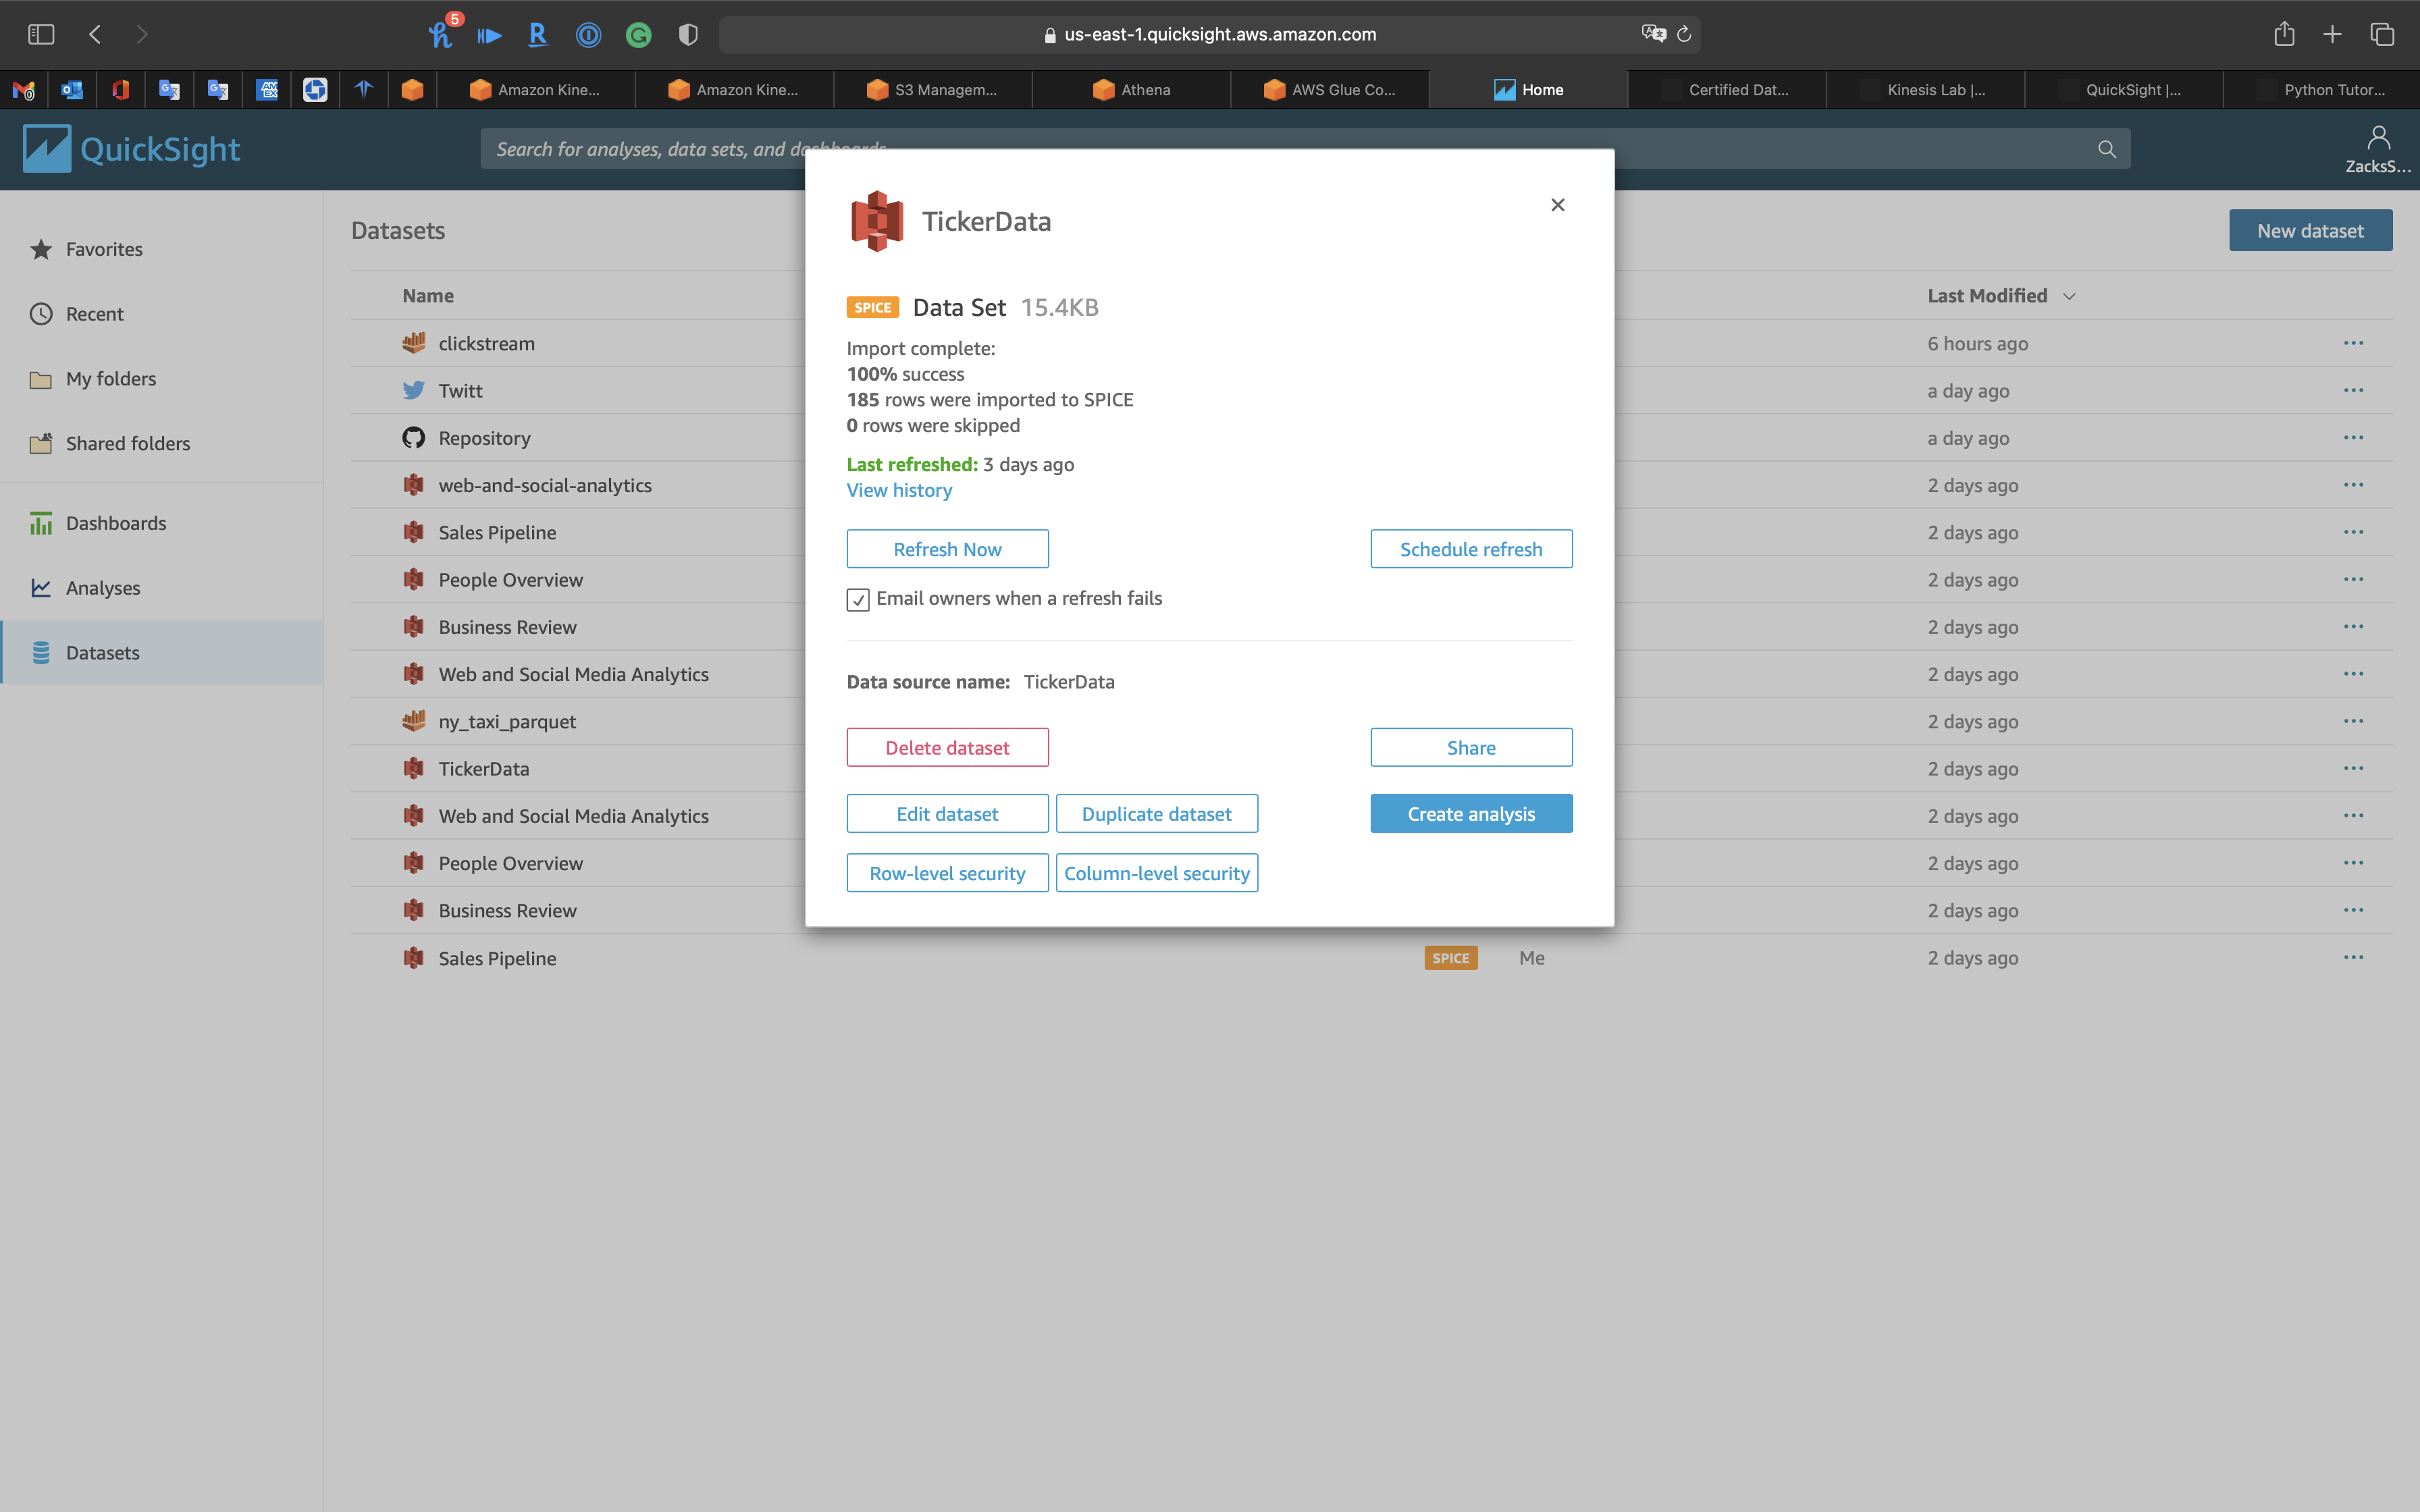
Task: Toggle Email owners when refresh fails checkbox
Action: (x=858, y=599)
